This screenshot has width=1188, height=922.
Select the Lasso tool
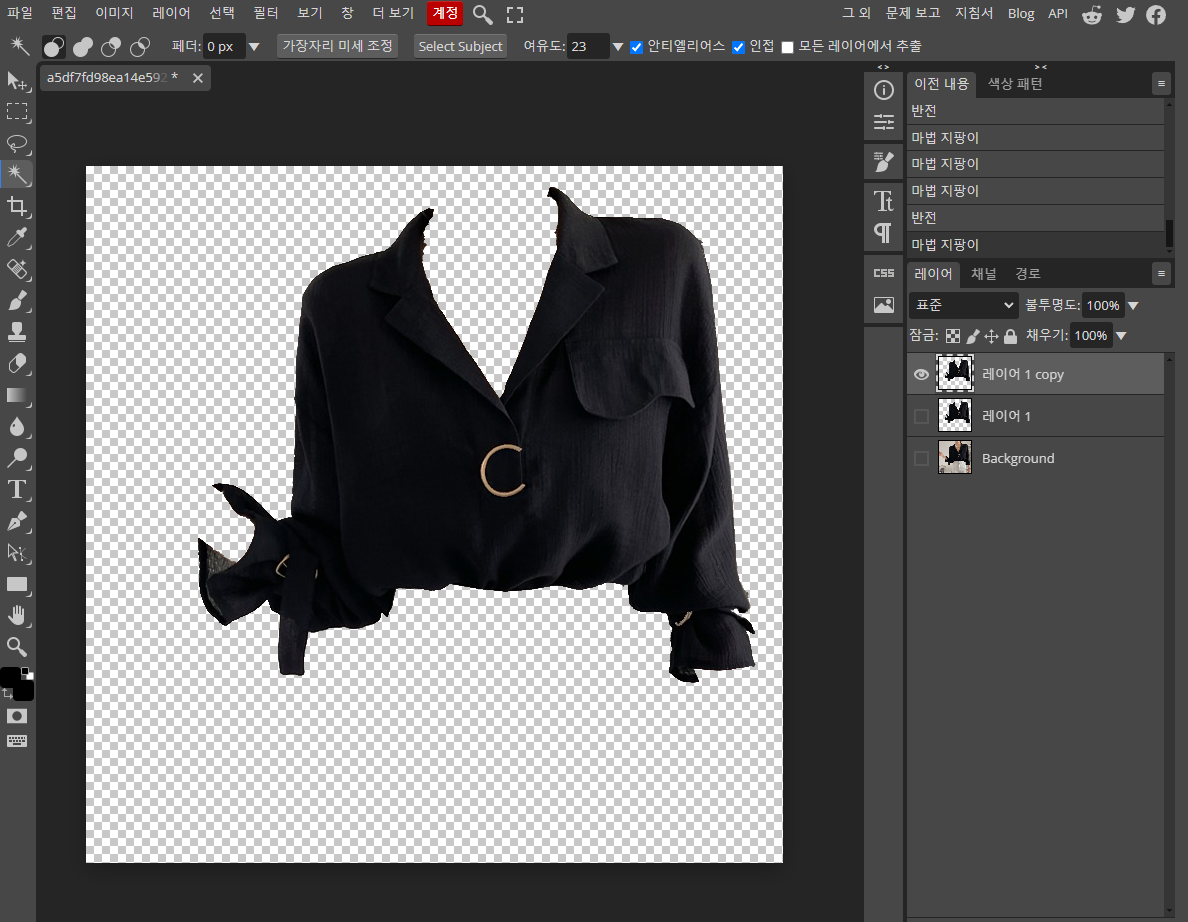pyautogui.click(x=17, y=143)
